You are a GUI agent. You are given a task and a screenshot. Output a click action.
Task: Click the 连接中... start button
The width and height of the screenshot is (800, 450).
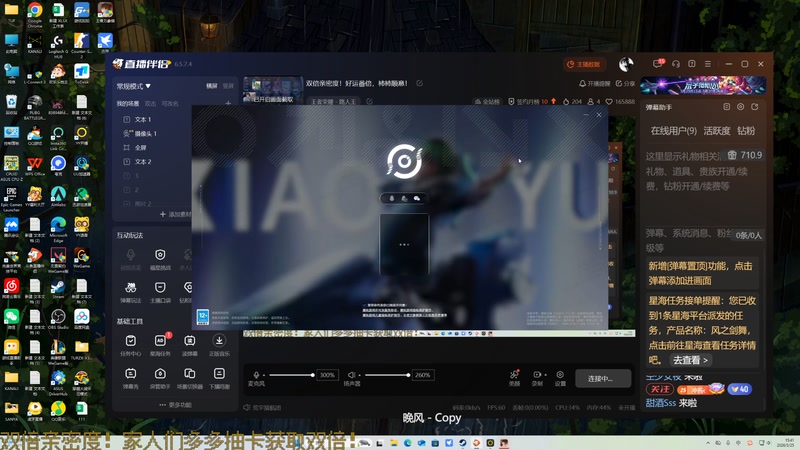pyautogui.click(x=603, y=379)
